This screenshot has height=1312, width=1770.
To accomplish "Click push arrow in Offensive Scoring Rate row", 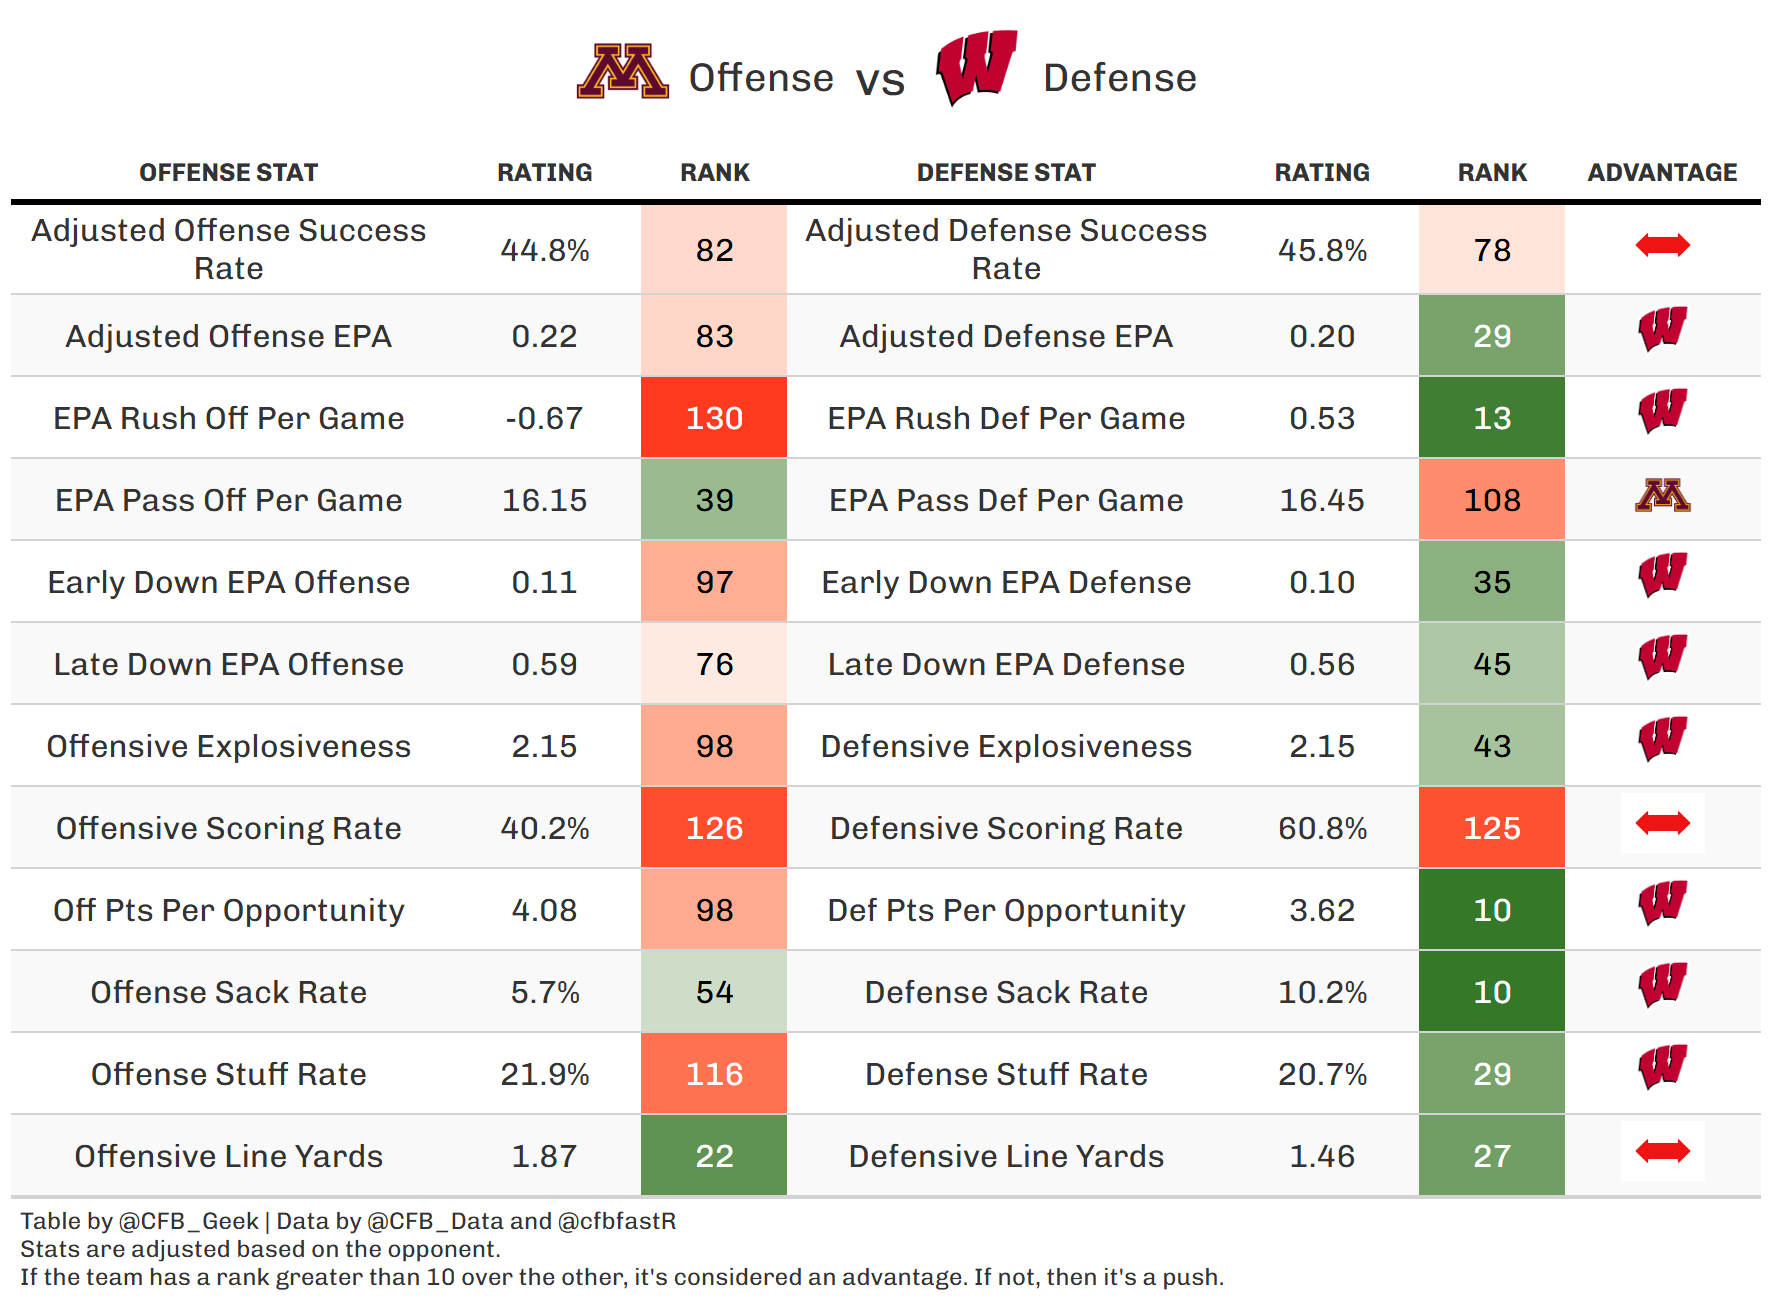I will point(1662,823).
